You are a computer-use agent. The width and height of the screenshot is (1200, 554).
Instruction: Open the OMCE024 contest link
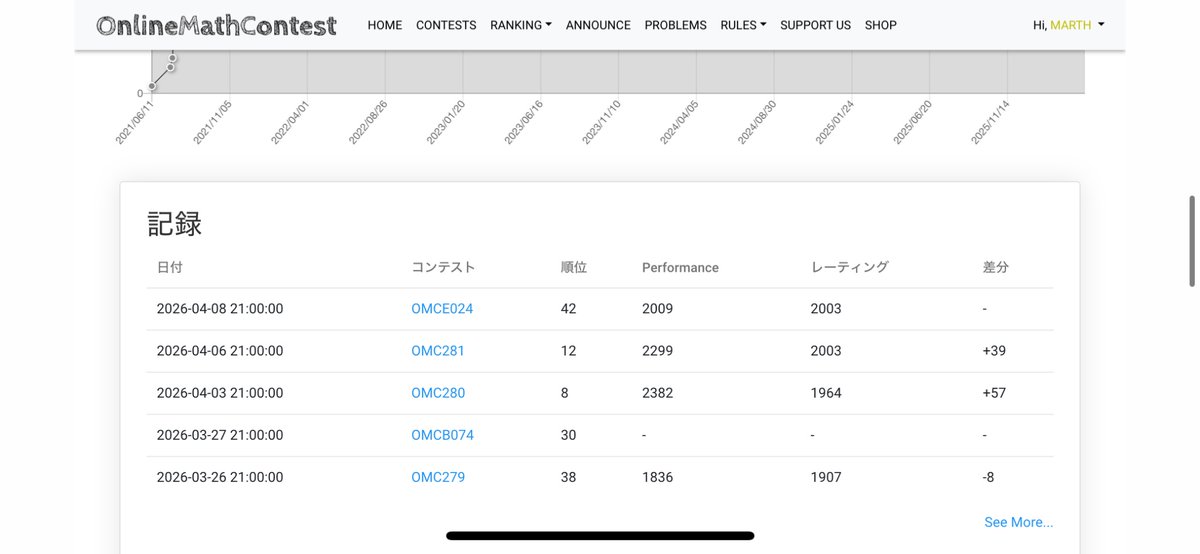(442, 309)
